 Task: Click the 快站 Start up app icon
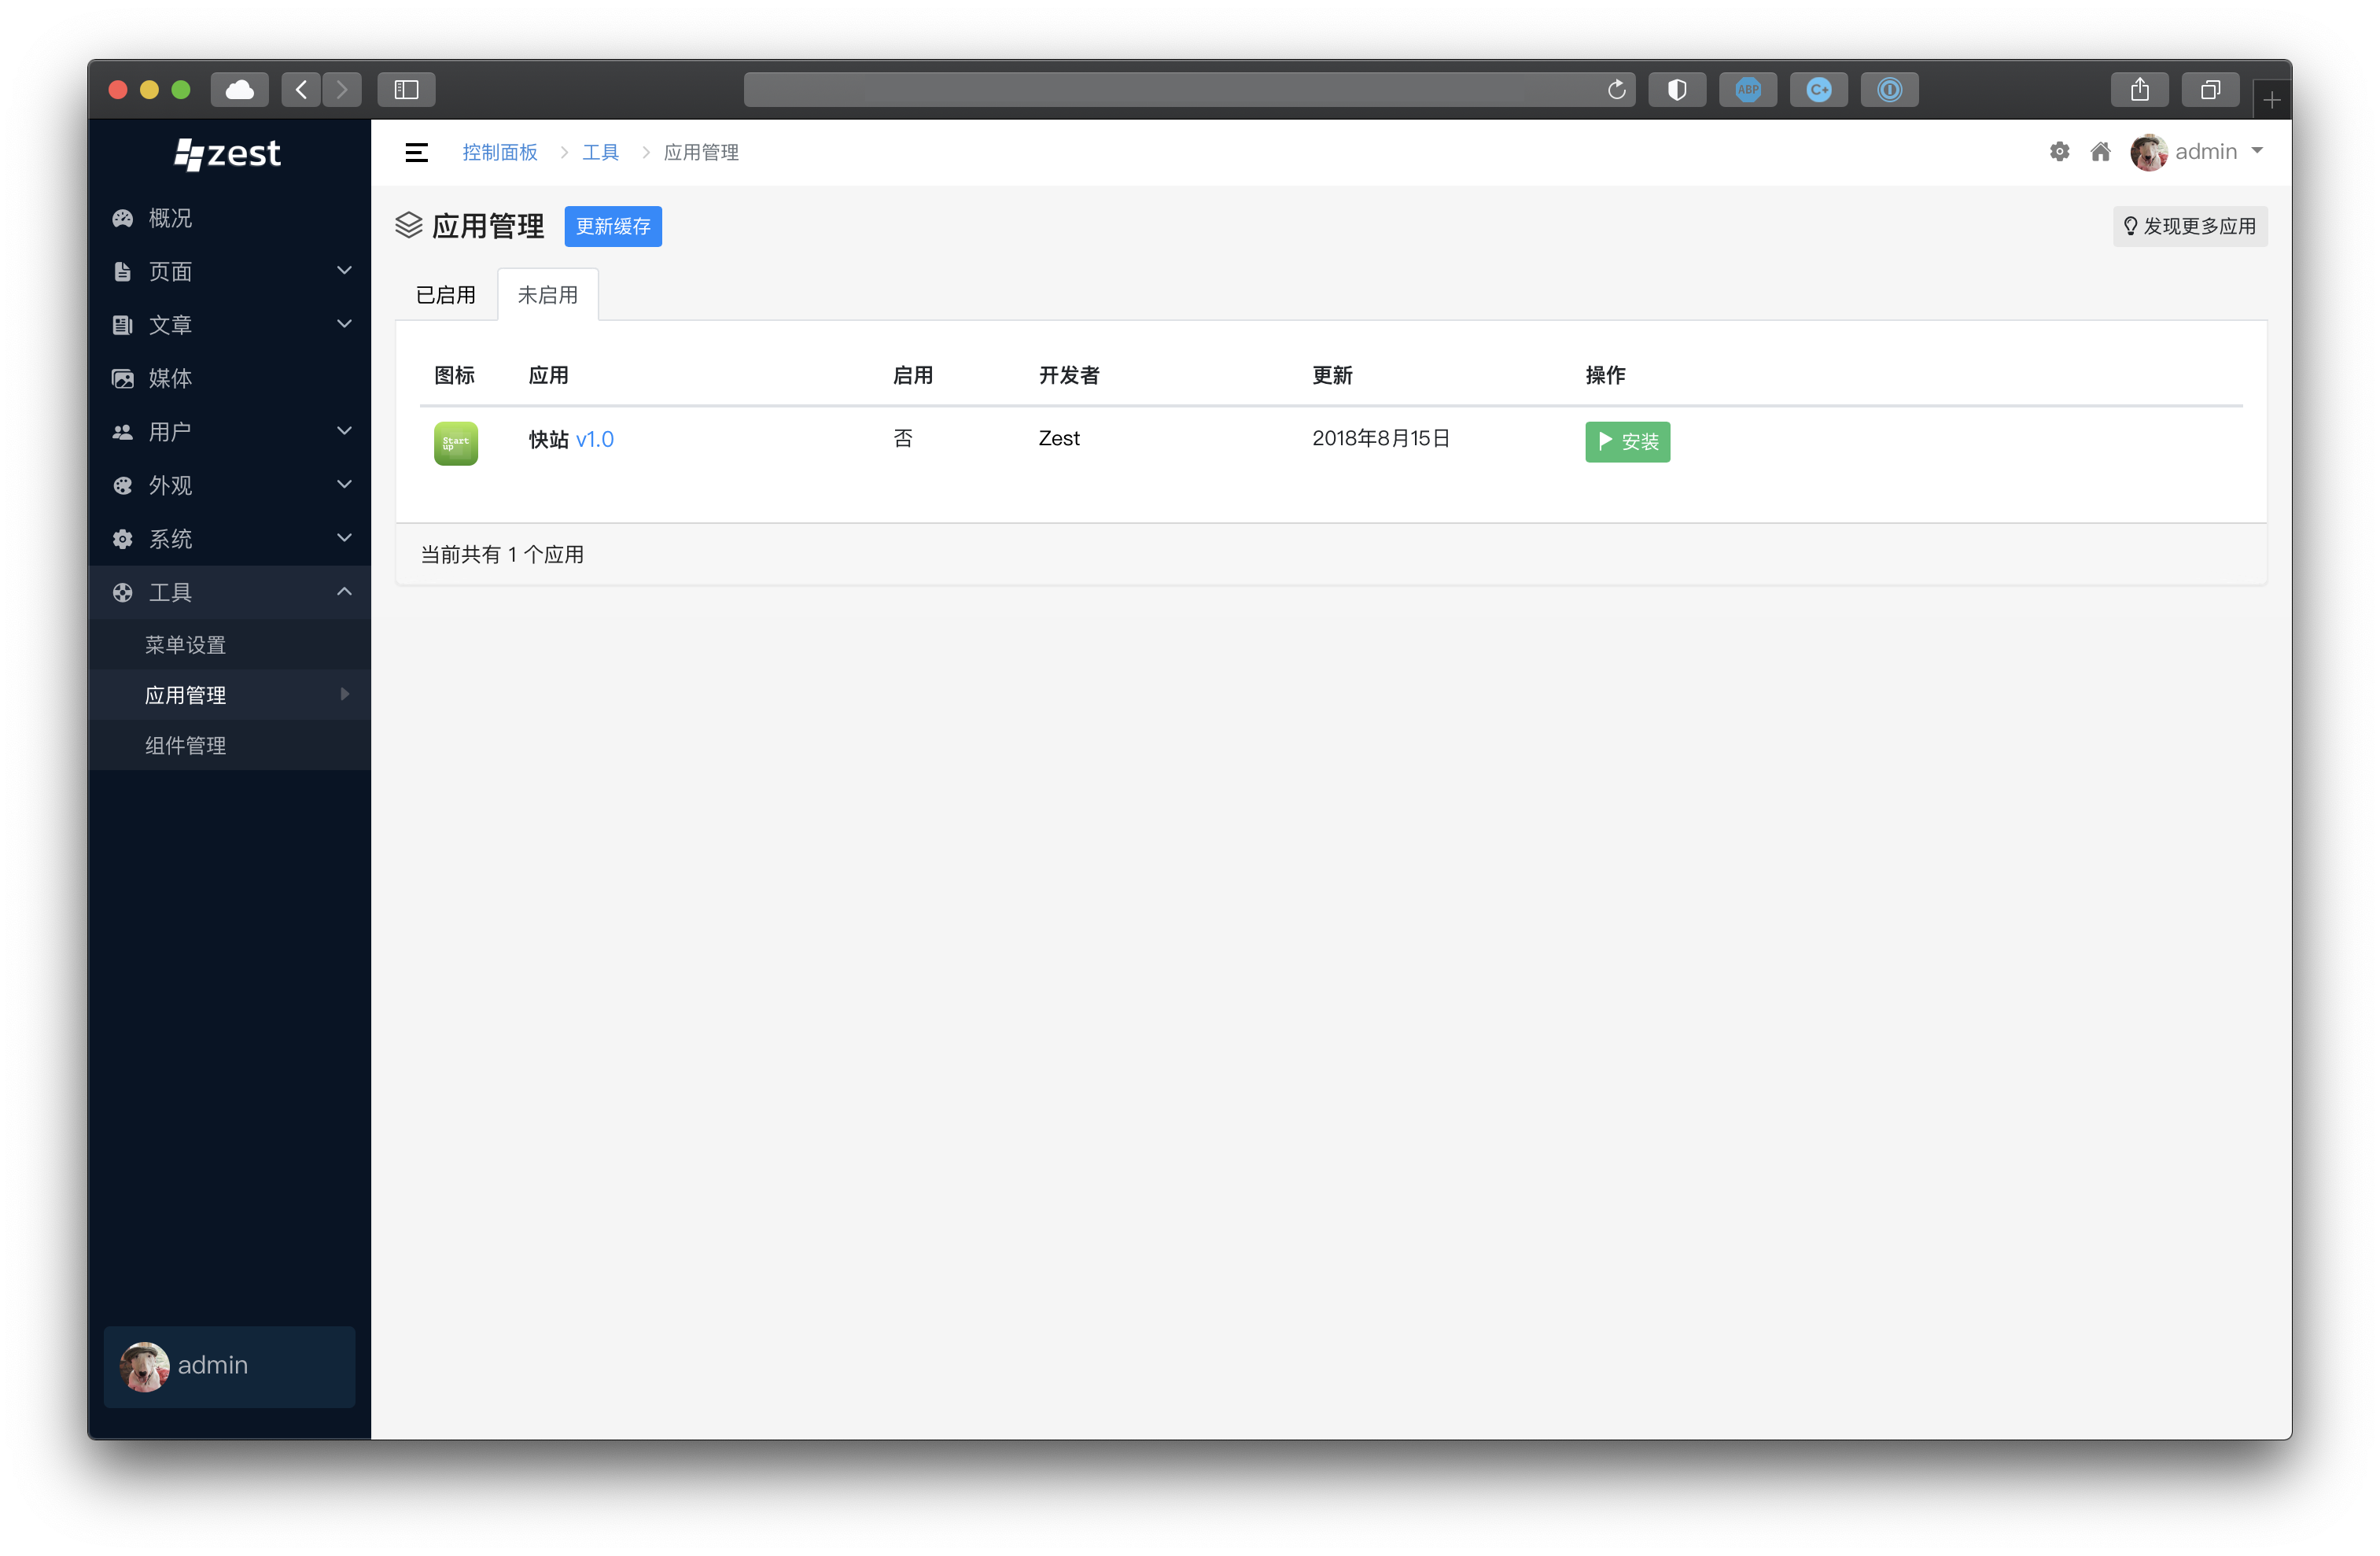click(x=455, y=442)
